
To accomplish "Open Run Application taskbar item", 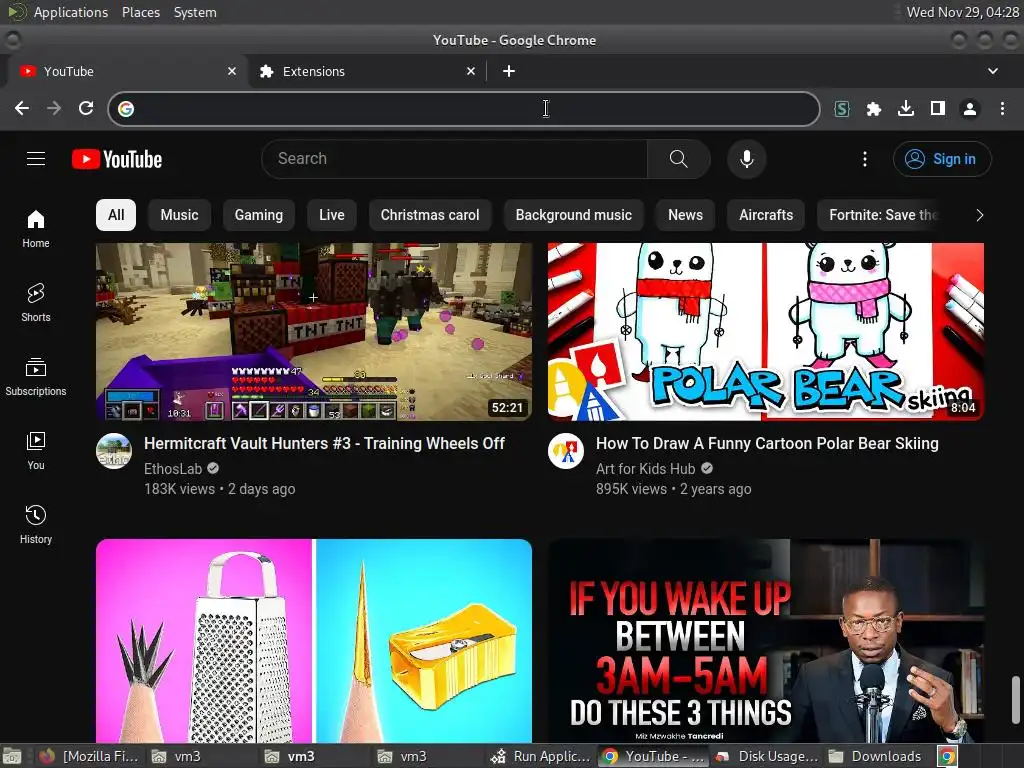I will (541, 756).
